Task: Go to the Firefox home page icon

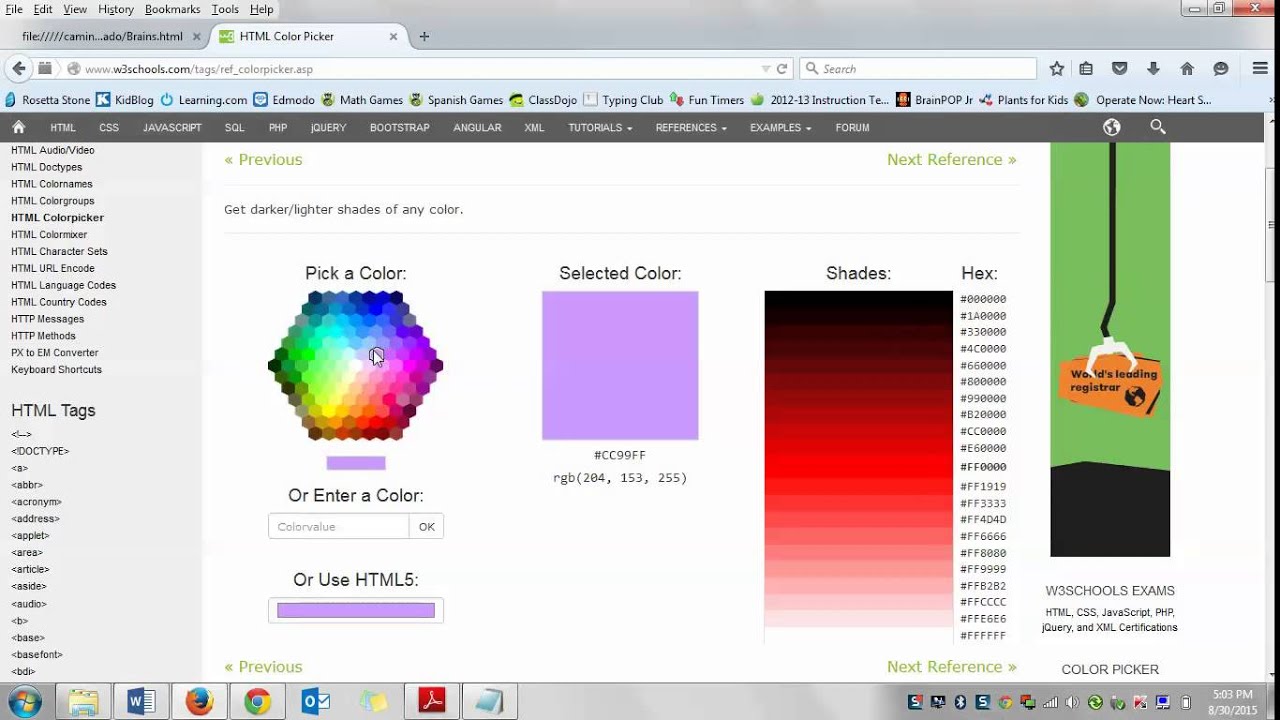Action: click(1187, 69)
